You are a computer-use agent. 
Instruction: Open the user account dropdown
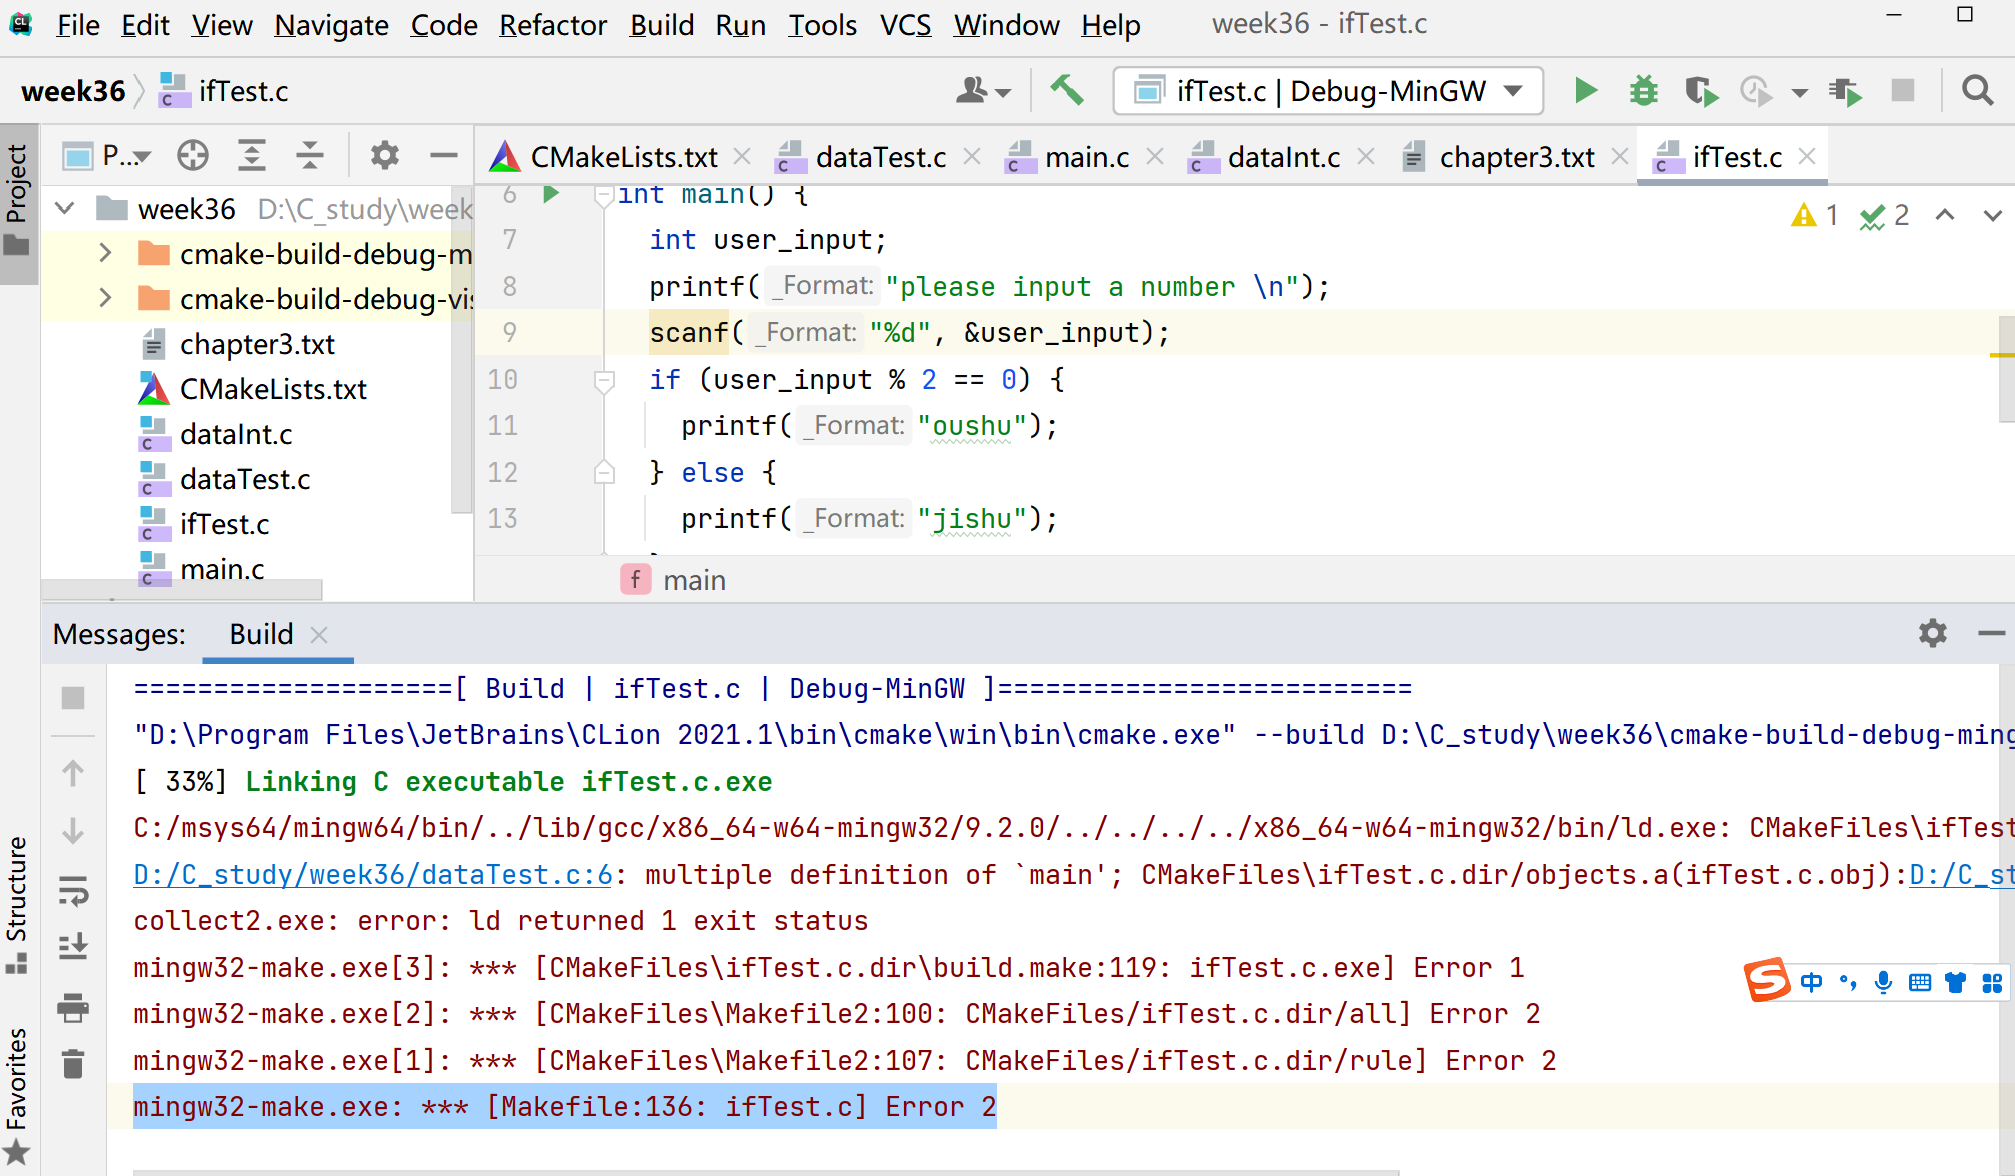tap(983, 91)
